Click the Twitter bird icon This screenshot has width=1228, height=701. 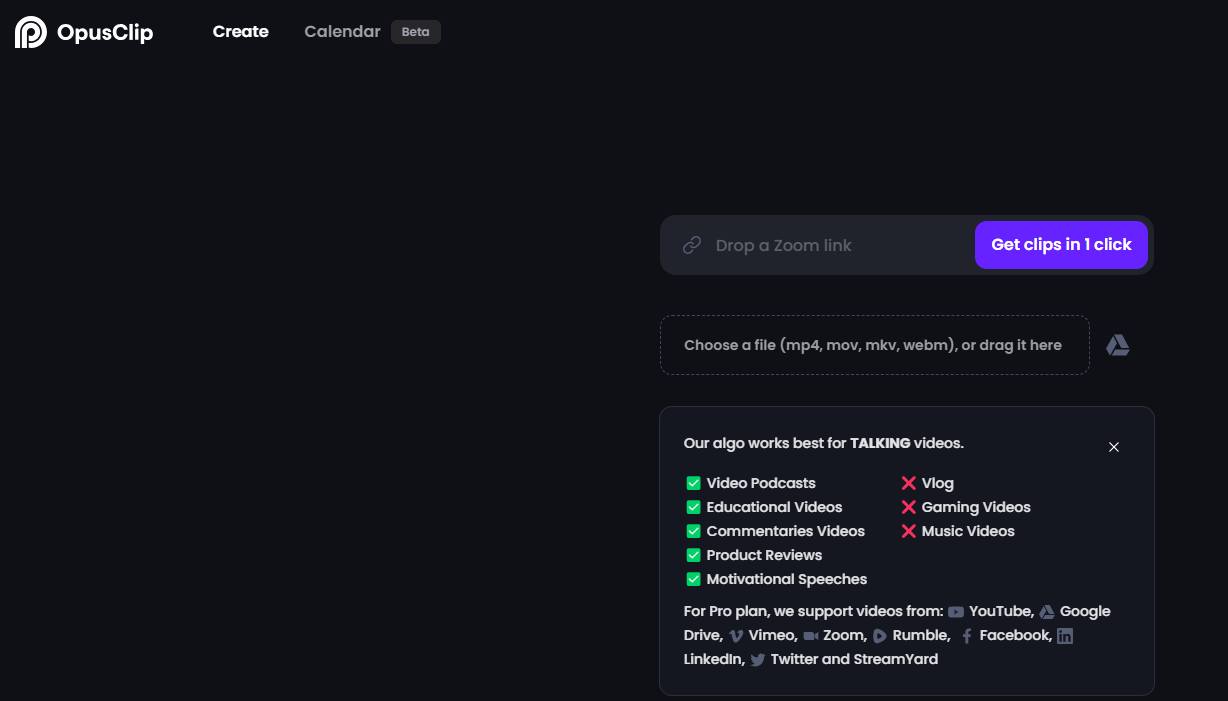[x=758, y=660]
